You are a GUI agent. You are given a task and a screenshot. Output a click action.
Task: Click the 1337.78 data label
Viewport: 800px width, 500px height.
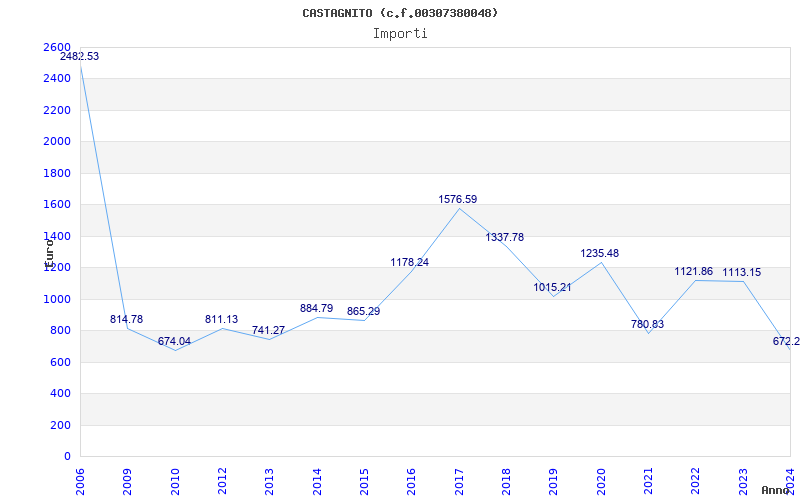505,237
